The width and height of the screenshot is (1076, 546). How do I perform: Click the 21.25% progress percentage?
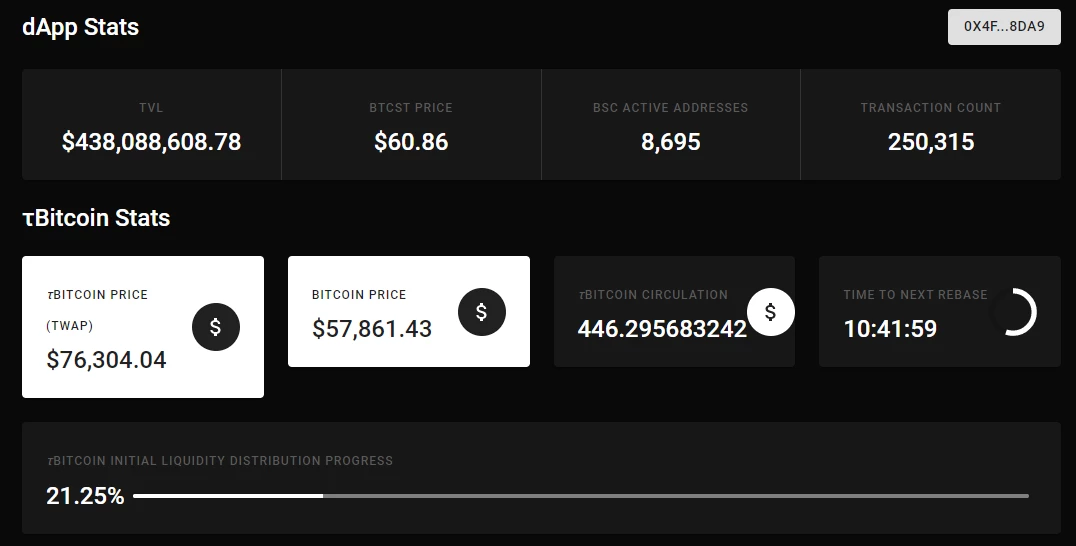(85, 496)
